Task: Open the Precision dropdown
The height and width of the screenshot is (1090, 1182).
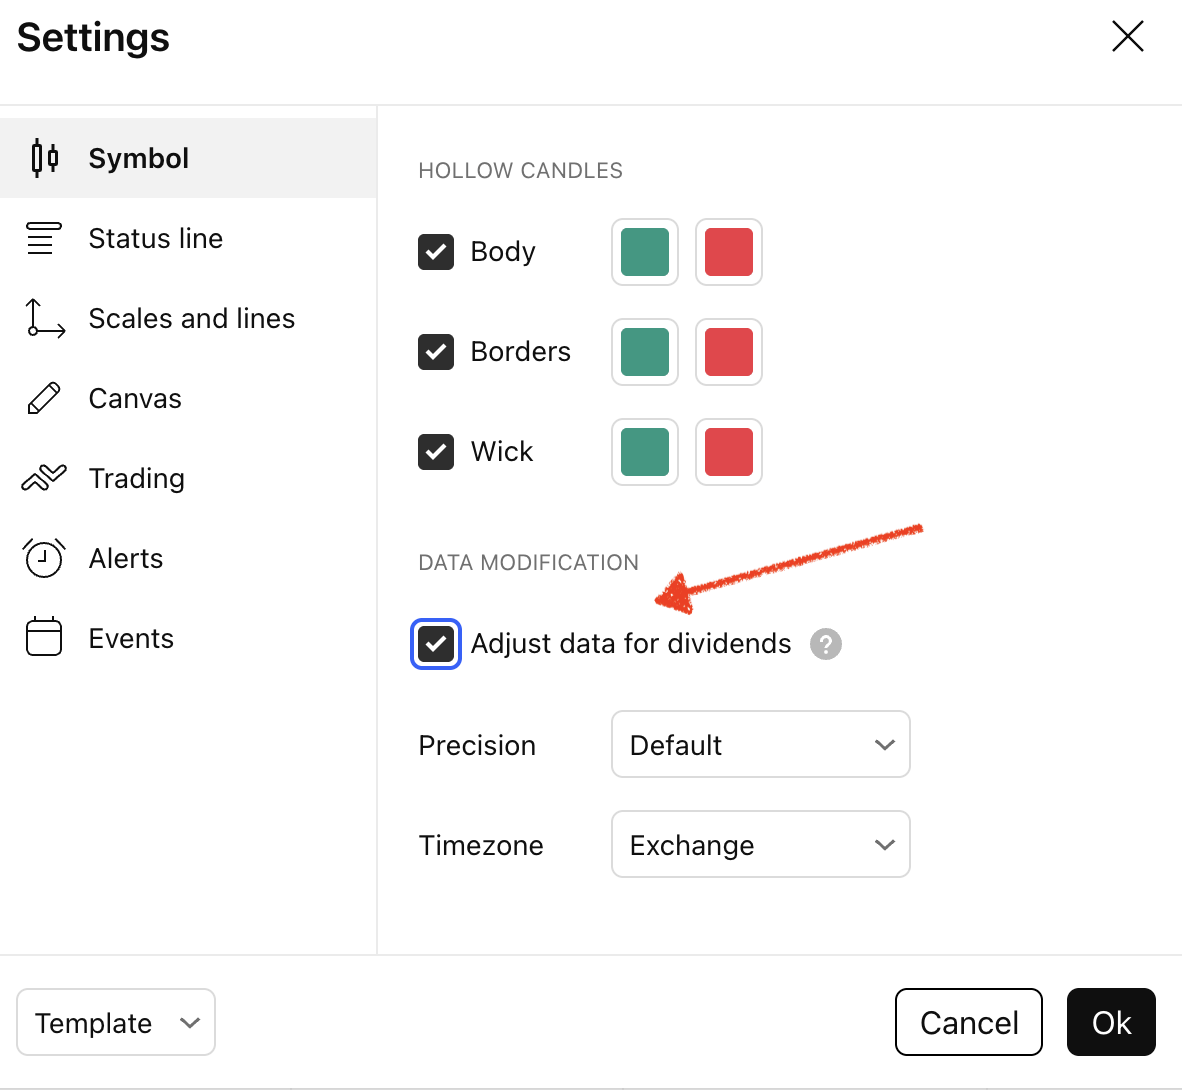Action: click(x=760, y=744)
